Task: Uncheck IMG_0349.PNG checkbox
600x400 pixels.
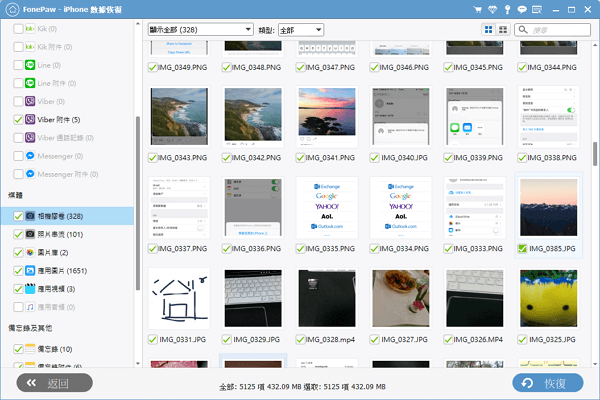Action: [x=153, y=67]
